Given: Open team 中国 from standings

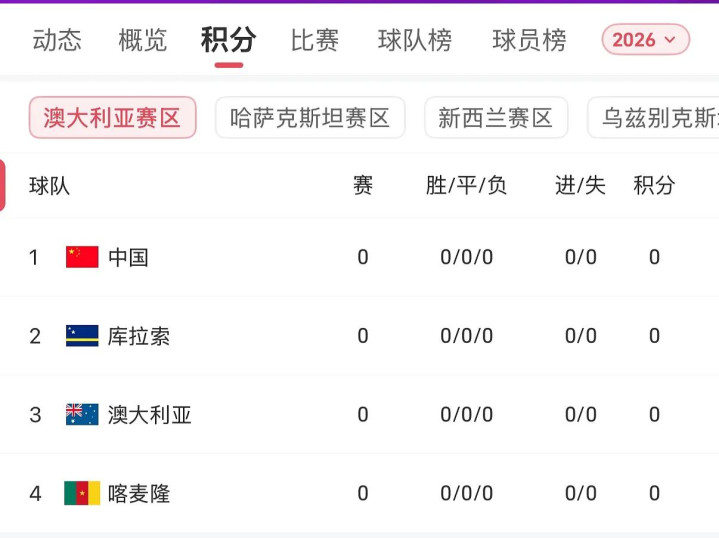Looking at the screenshot, I should (x=128, y=257).
